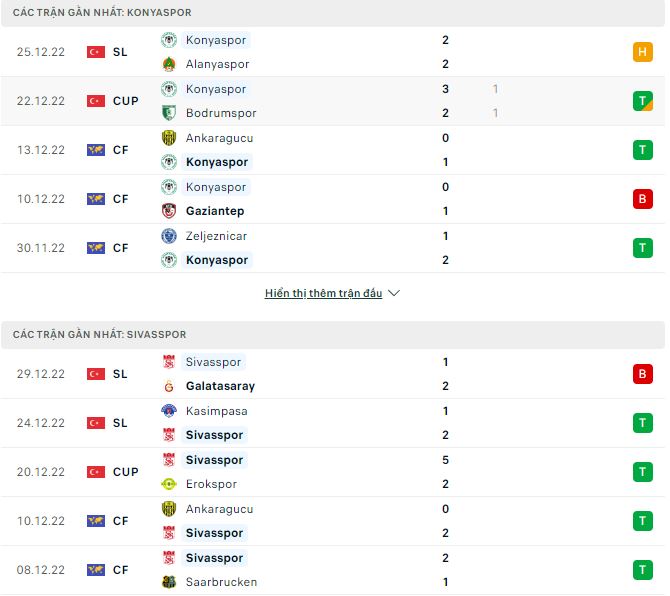
Task: Click the green T badge for Erokspor match
Action: [x=642, y=472]
